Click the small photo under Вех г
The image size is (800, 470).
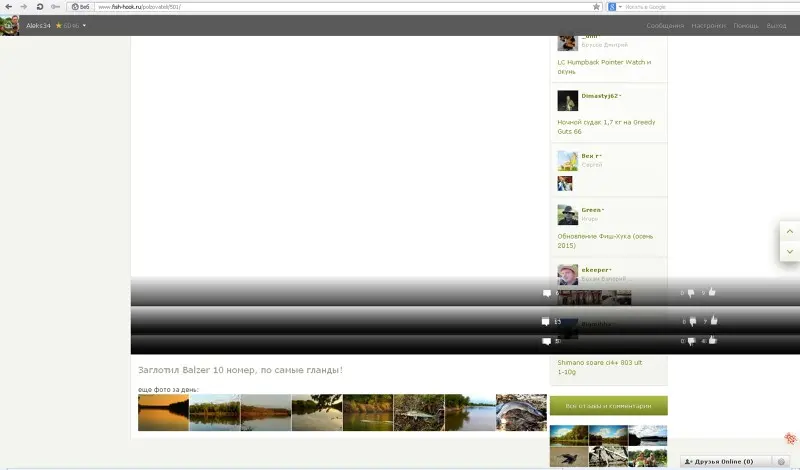pos(565,183)
